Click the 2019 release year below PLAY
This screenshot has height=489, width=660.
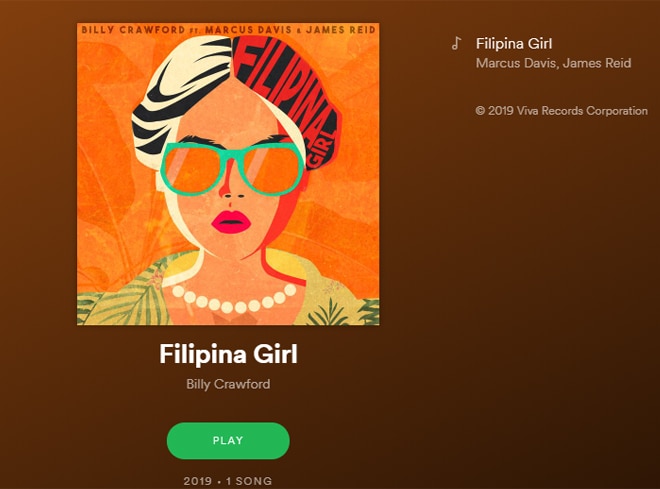click(x=197, y=481)
